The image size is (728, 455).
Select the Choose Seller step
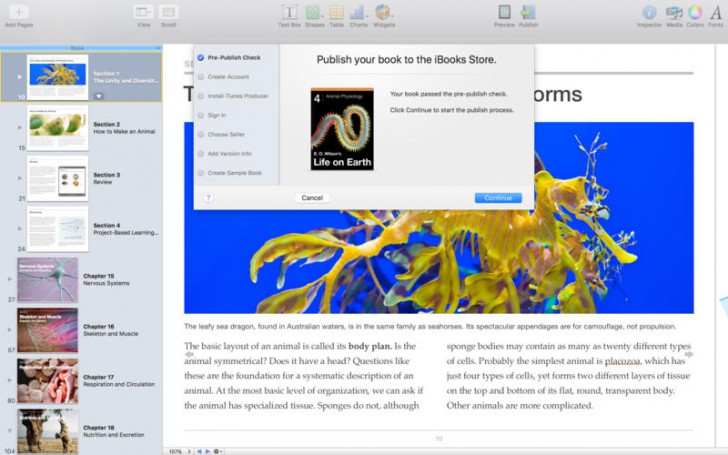pos(221,134)
